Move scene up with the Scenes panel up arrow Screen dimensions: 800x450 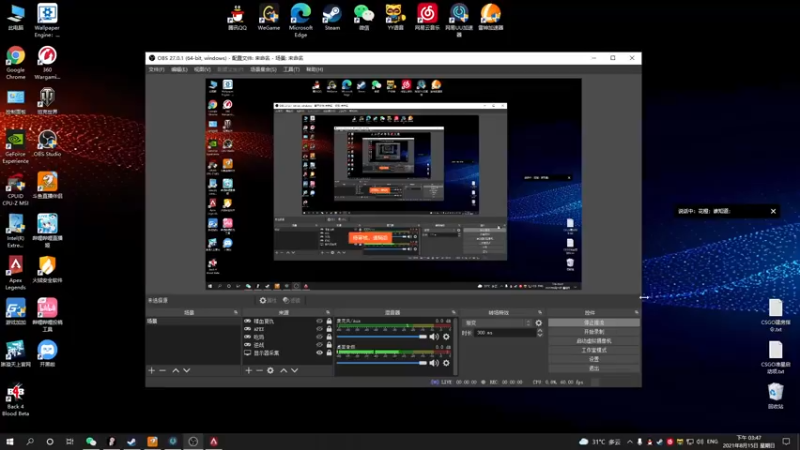(x=176, y=370)
